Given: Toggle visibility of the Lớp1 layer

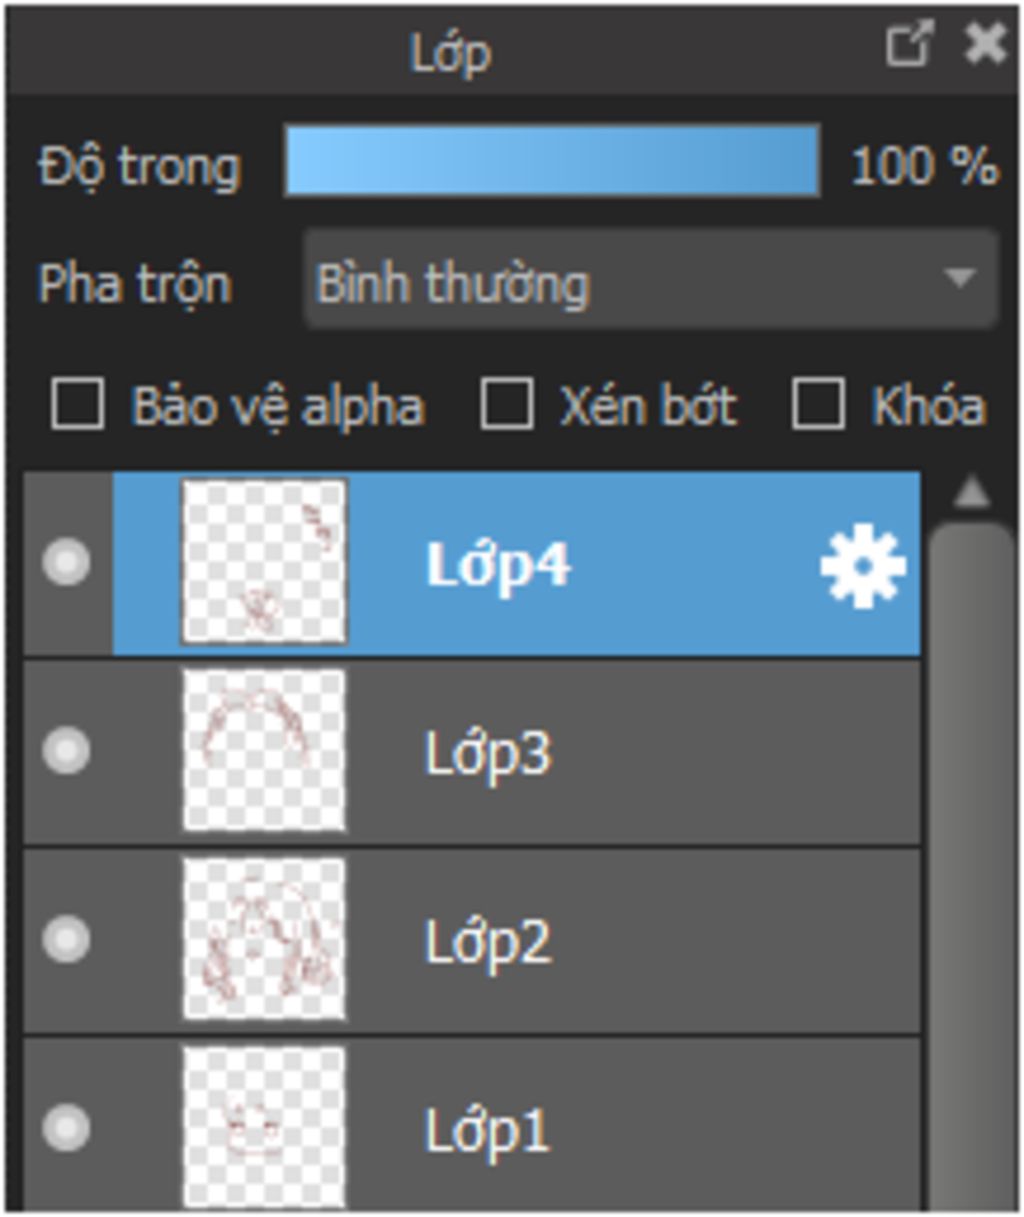Looking at the screenshot, I should (66, 1128).
